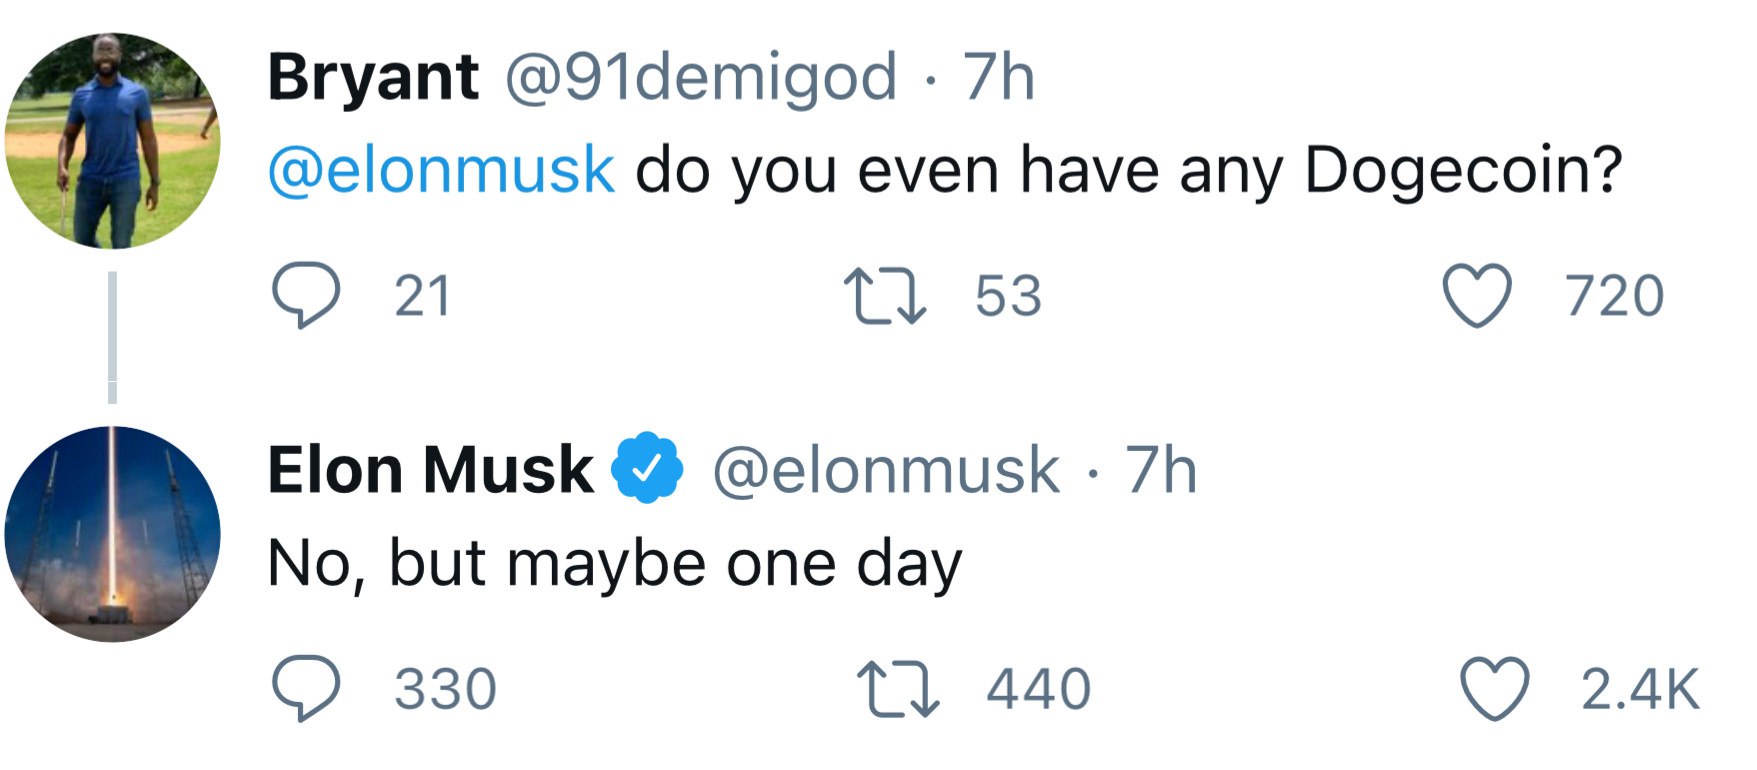Open Bryant's profile picture
1757x770 pixels.
[112, 141]
